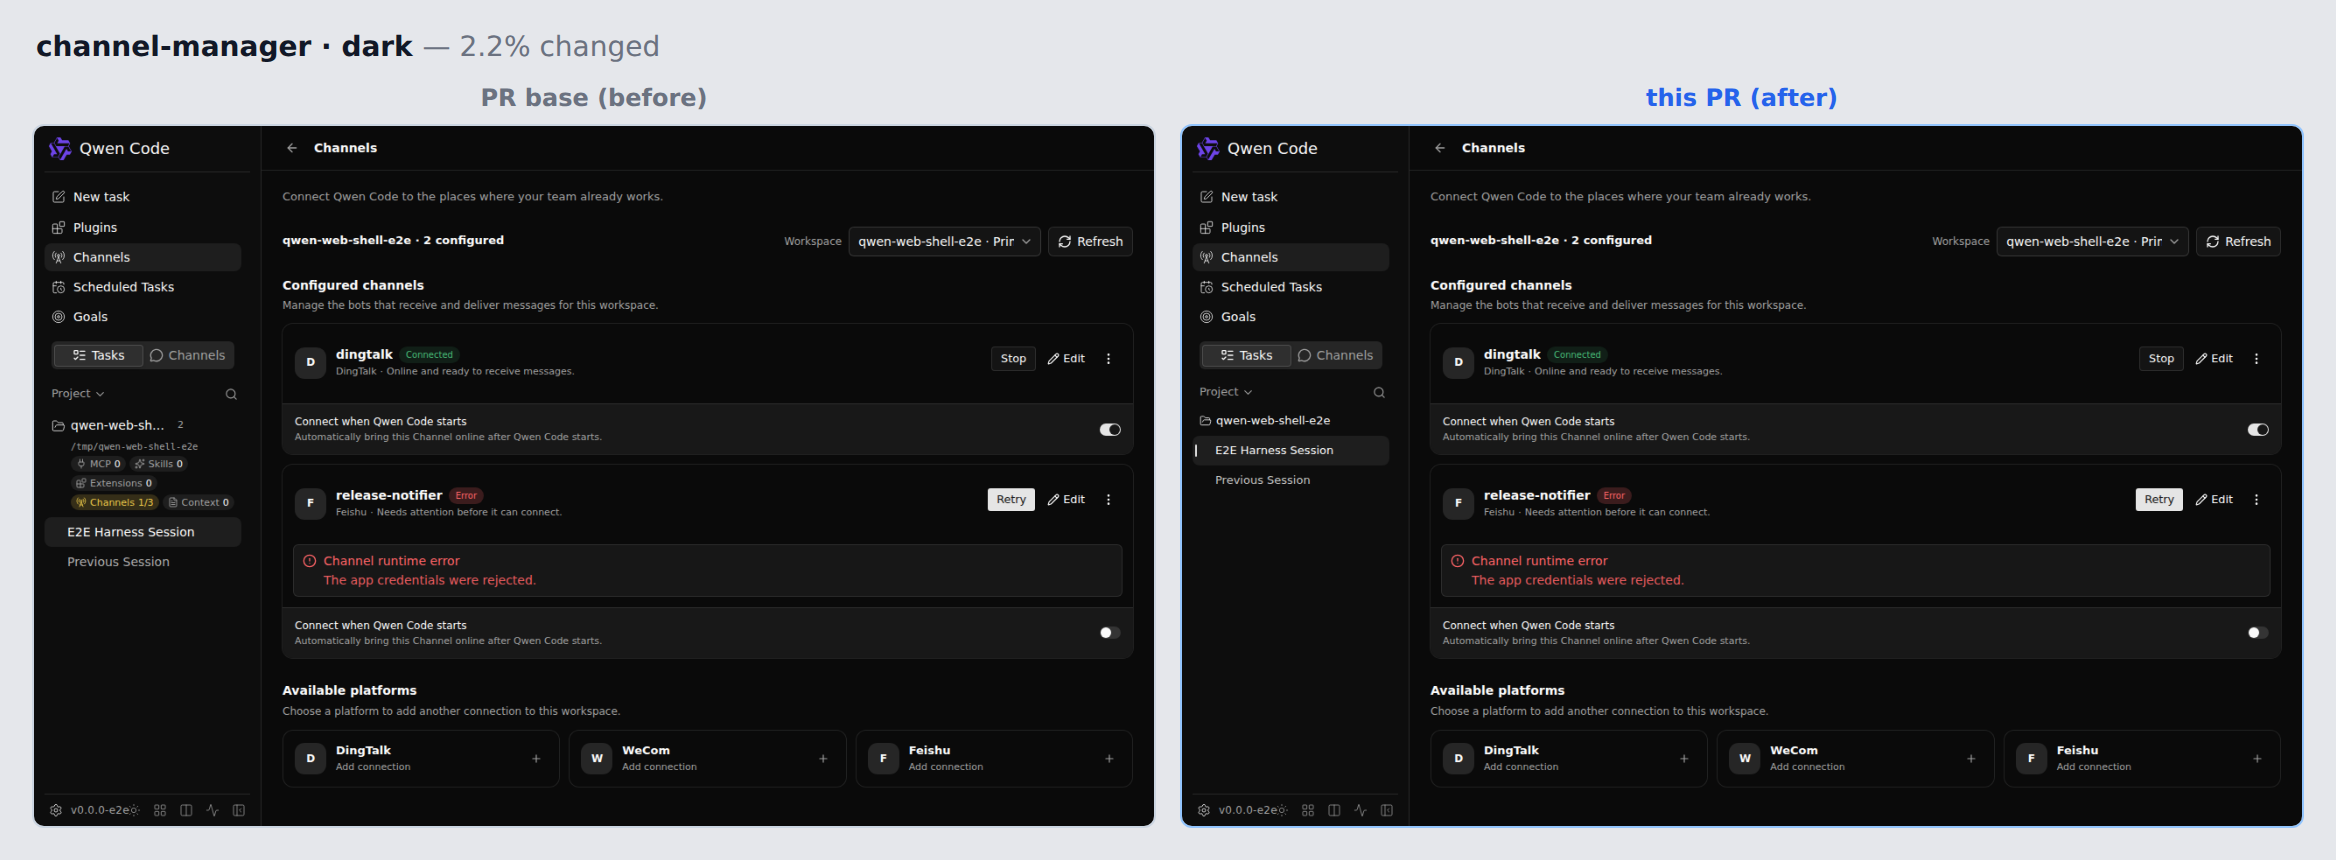The height and width of the screenshot is (860, 2336).
Task: Click the plus on the Feishu platform card, before panel
Action: [1109, 759]
